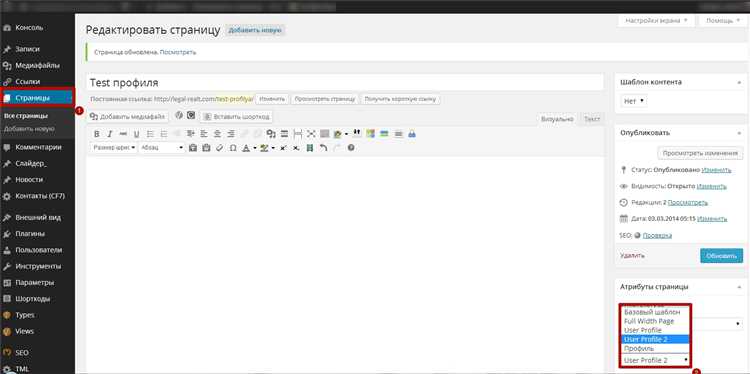Open editor help via the question mark icon

(351, 148)
